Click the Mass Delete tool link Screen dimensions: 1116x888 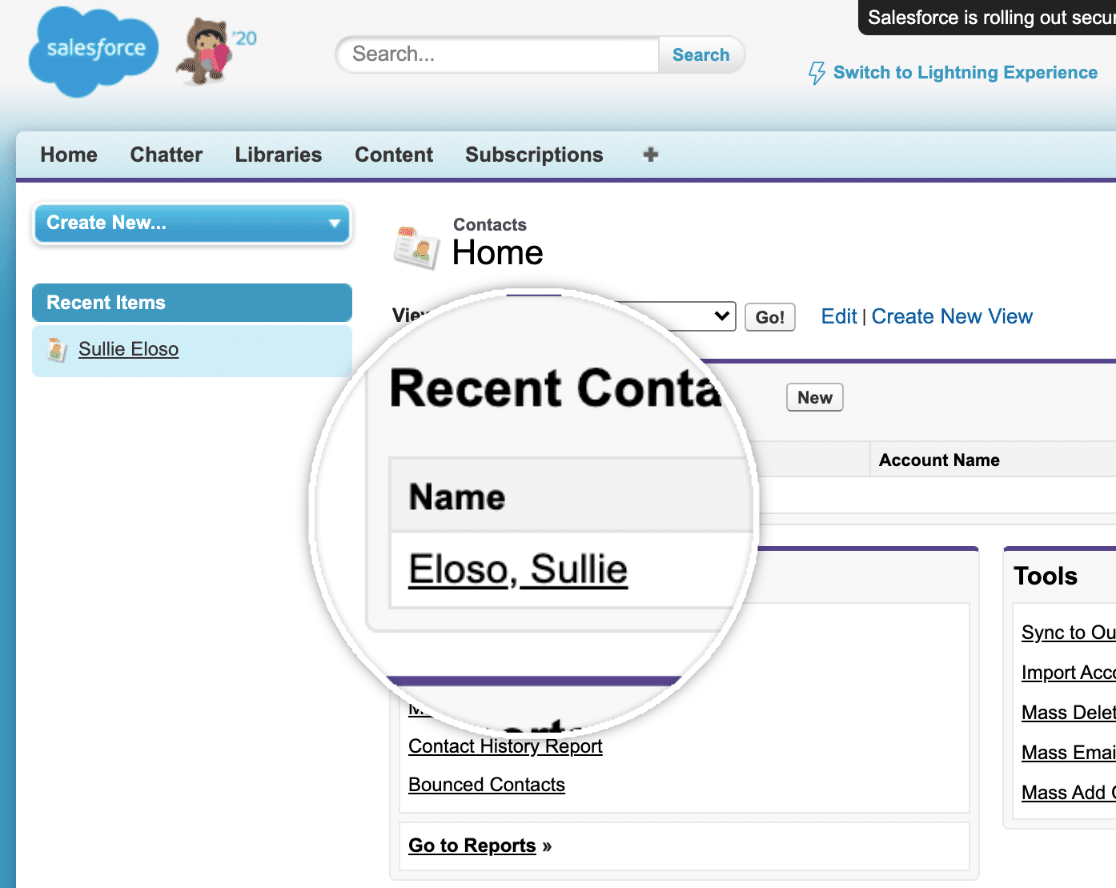coord(1068,712)
